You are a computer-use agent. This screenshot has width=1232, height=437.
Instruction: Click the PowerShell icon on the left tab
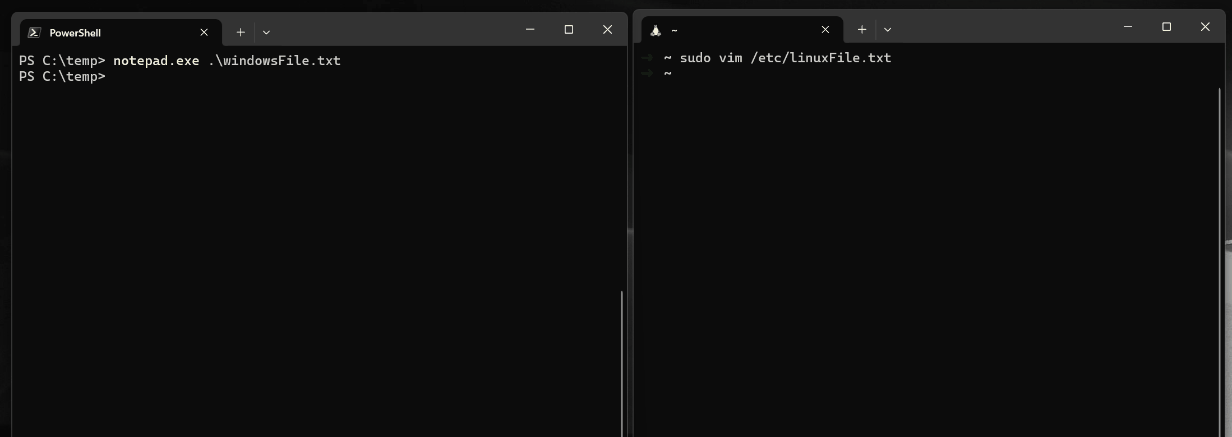pos(33,32)
